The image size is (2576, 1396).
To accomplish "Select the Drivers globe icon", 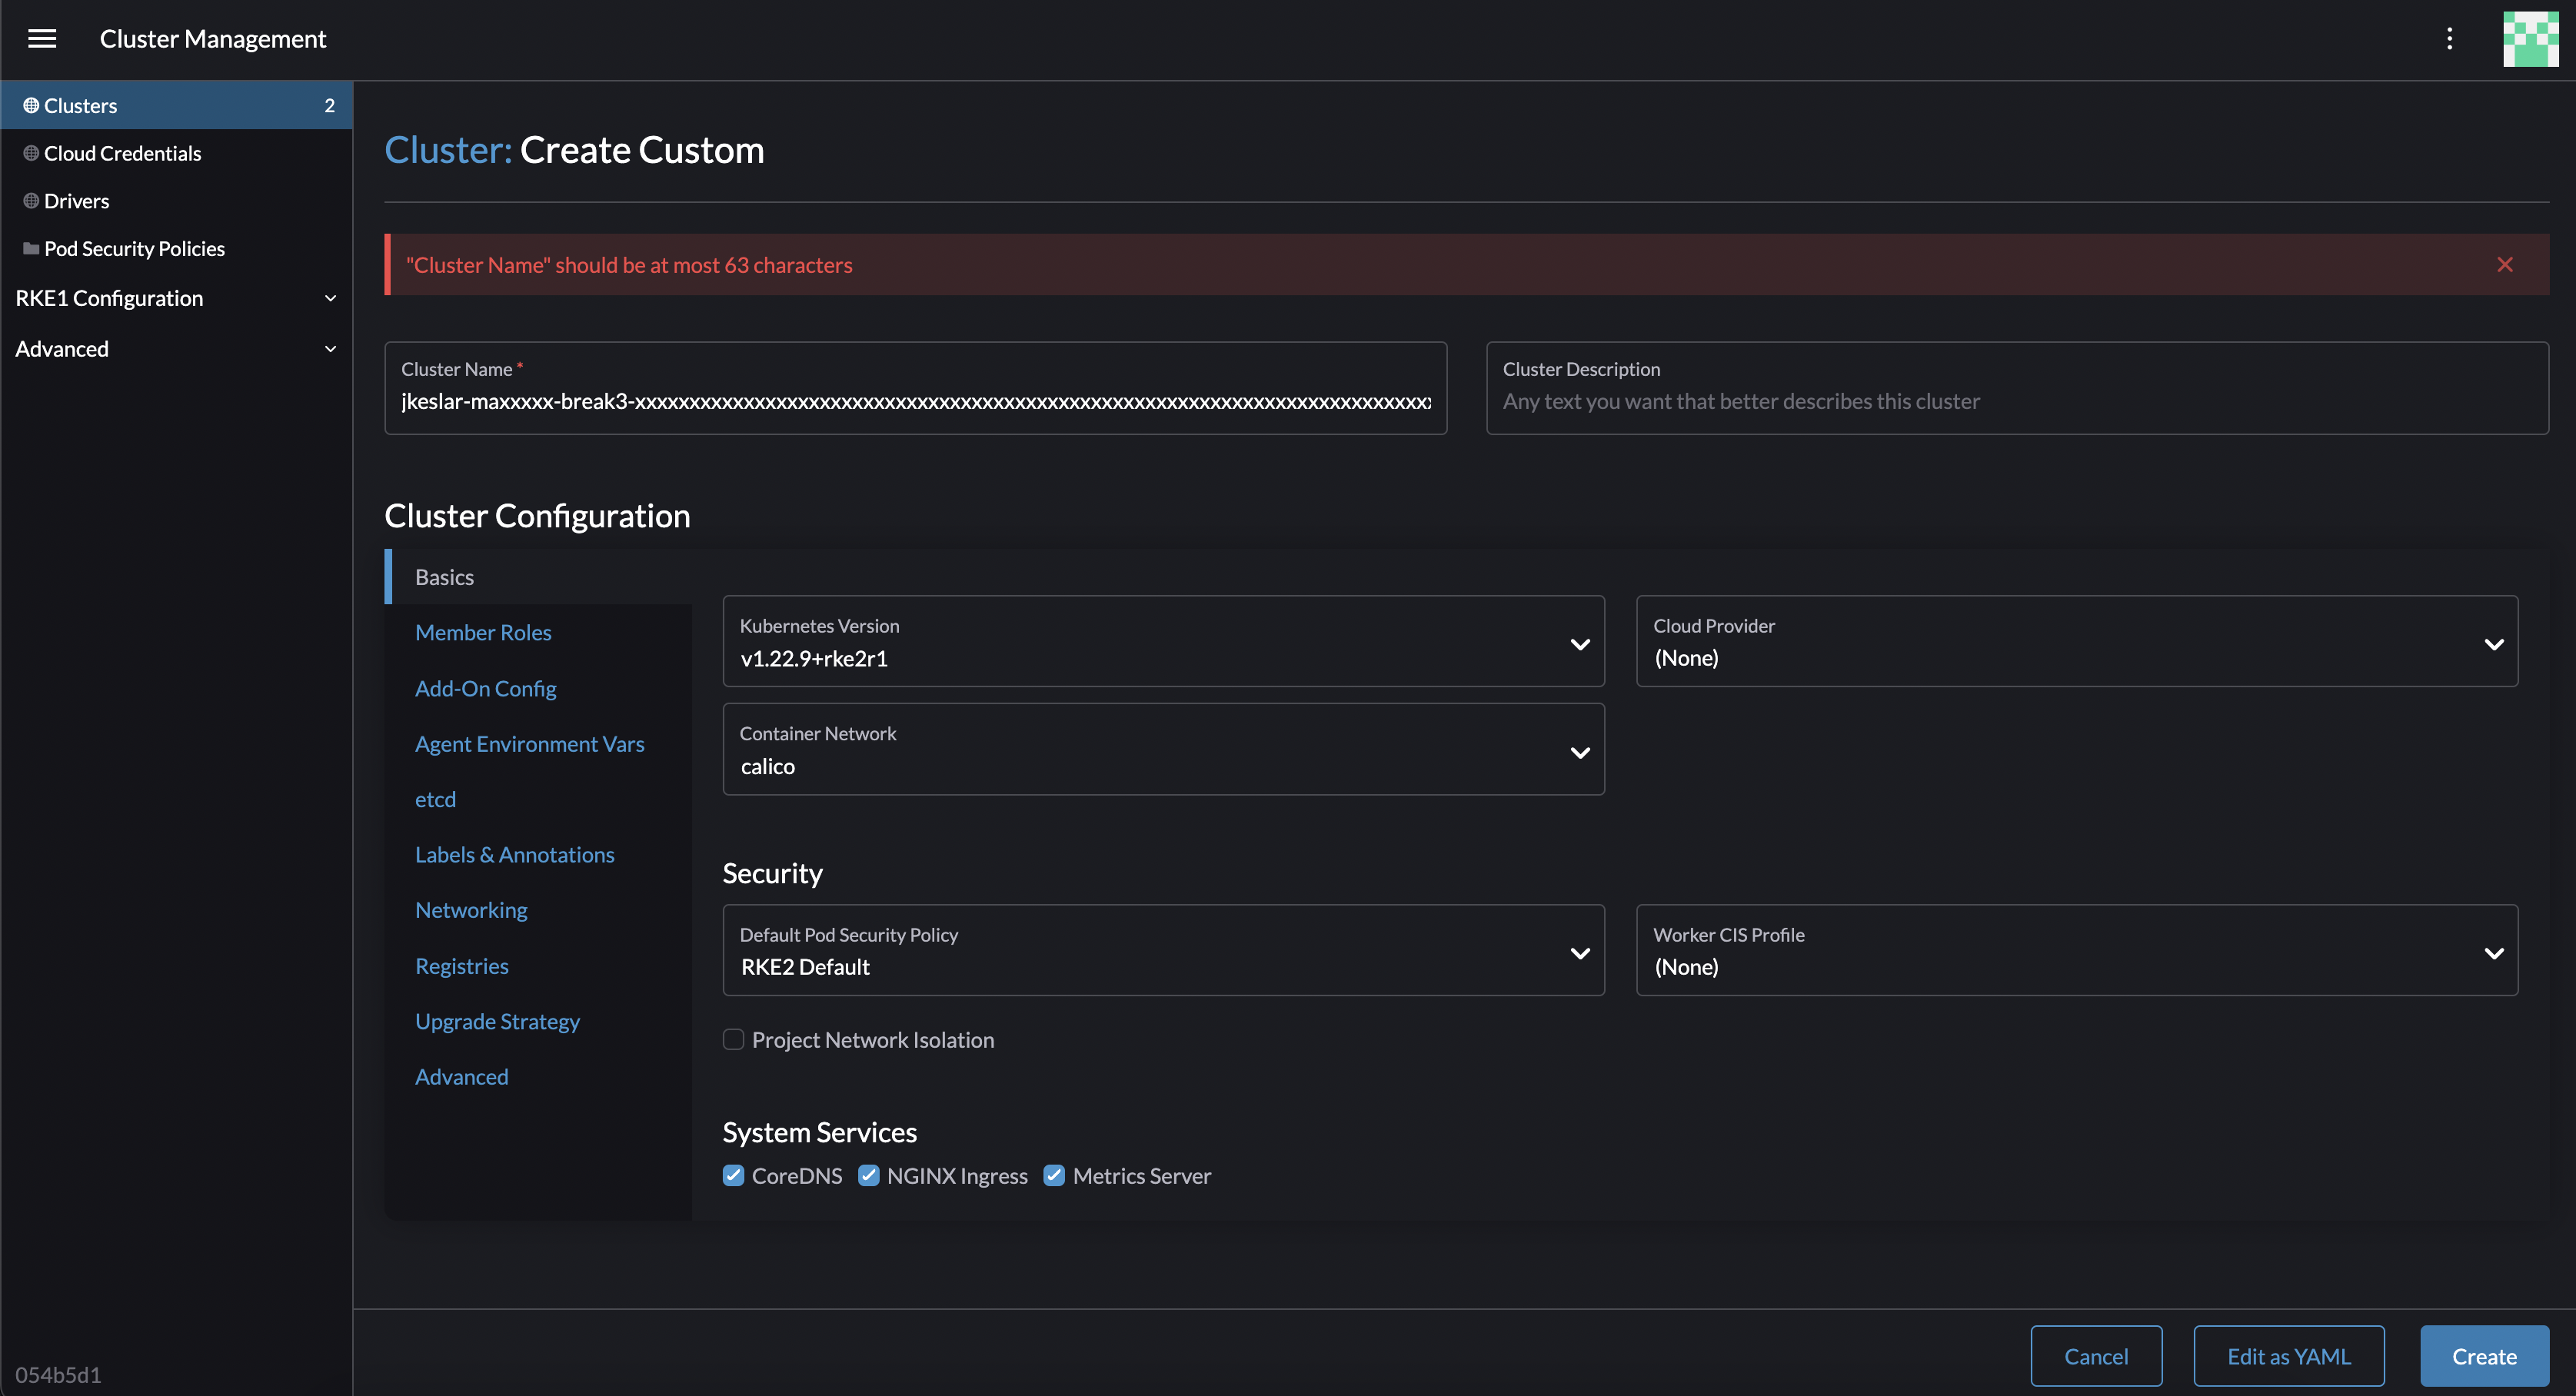I will point(30,200).
